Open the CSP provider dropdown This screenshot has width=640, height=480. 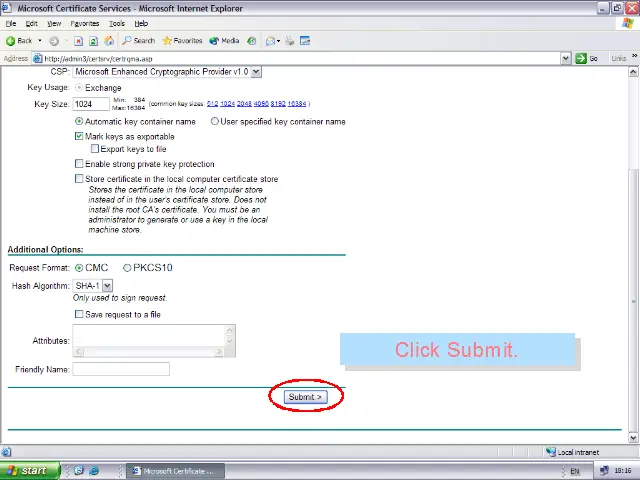pos(256,72)
